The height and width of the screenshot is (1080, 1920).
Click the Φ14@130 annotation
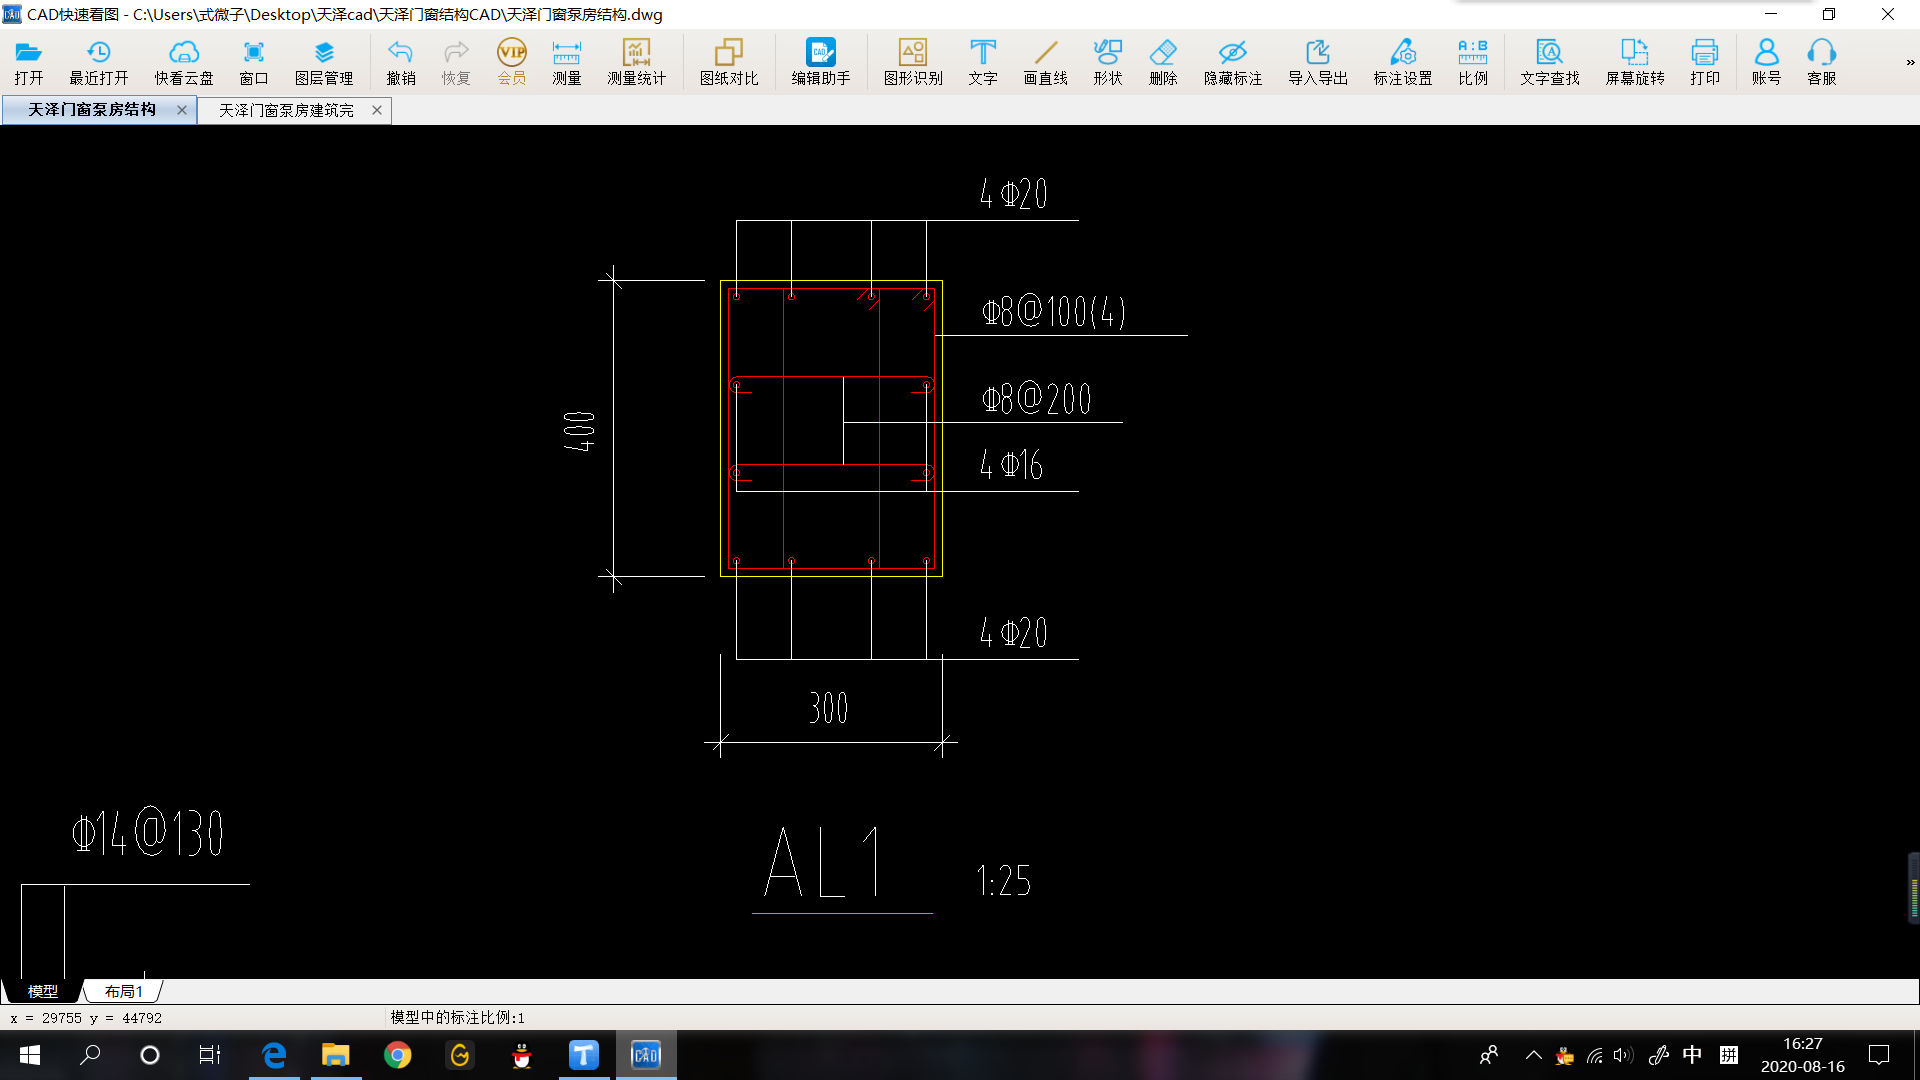(148, 832)
